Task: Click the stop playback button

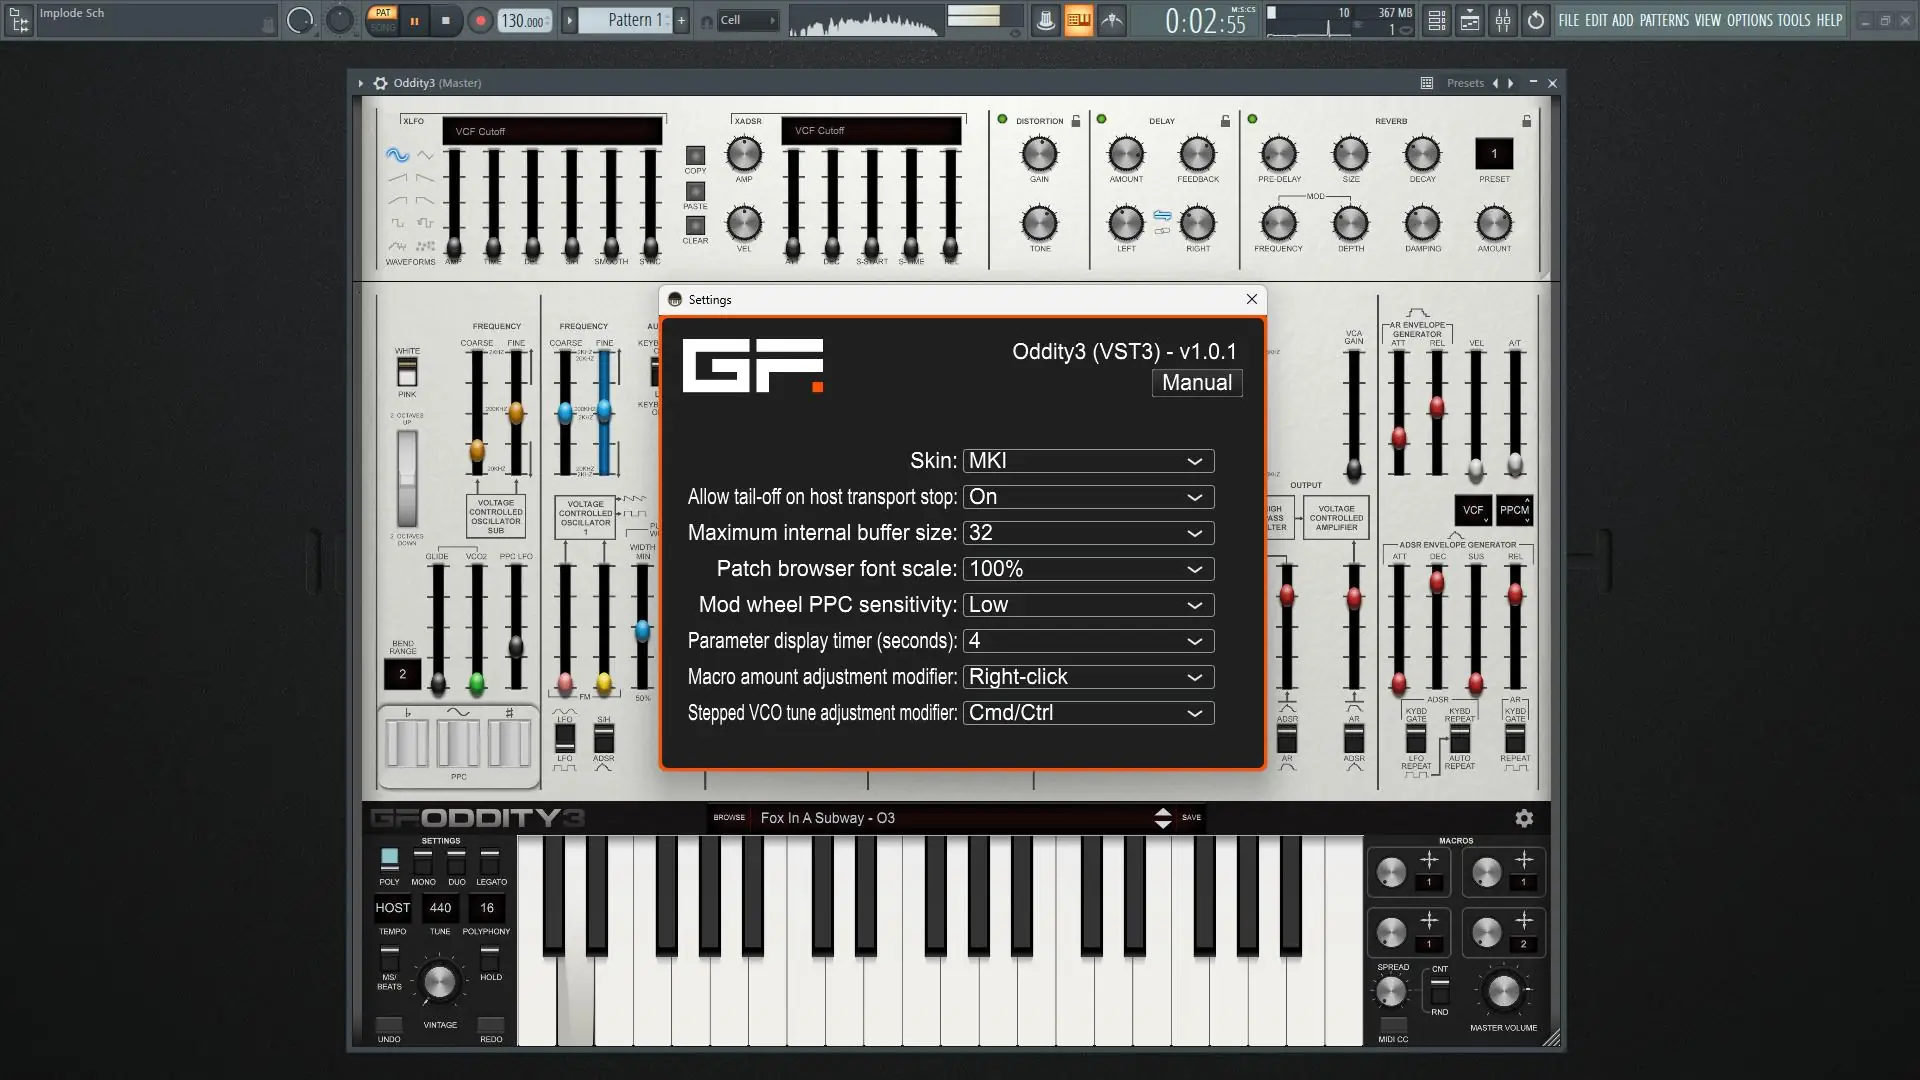Action: [x=446, y=20]
